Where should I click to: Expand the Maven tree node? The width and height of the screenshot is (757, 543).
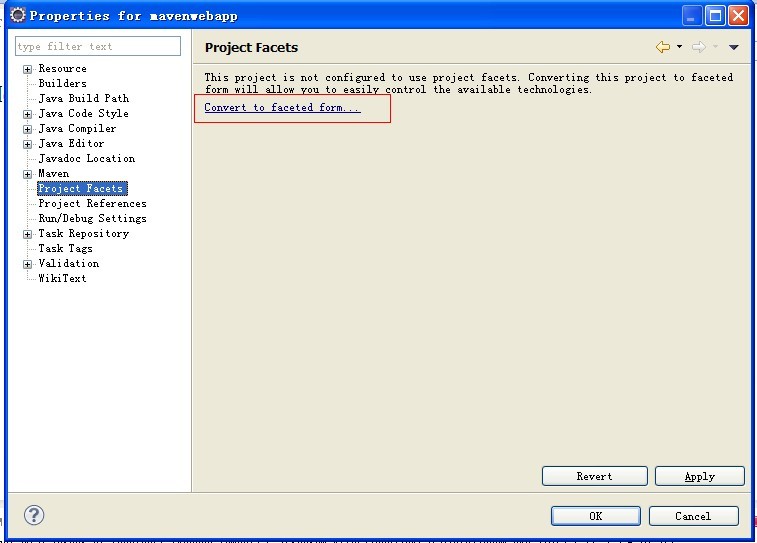(28, 174)
